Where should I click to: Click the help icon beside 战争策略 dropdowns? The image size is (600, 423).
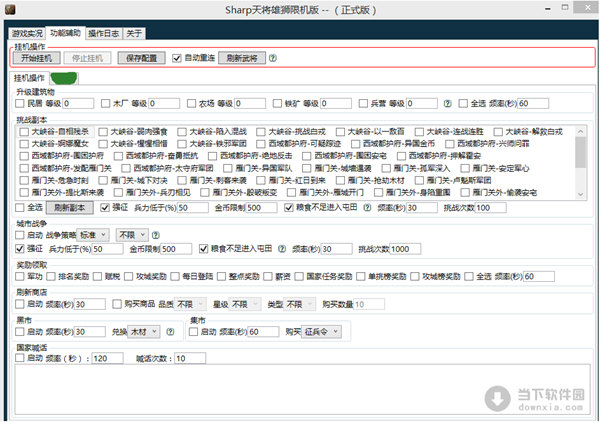point(155,235)
